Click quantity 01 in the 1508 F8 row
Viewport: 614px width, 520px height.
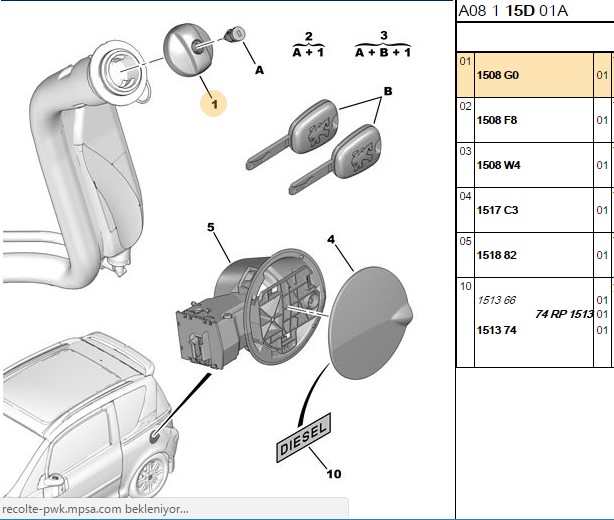(602, 120)
